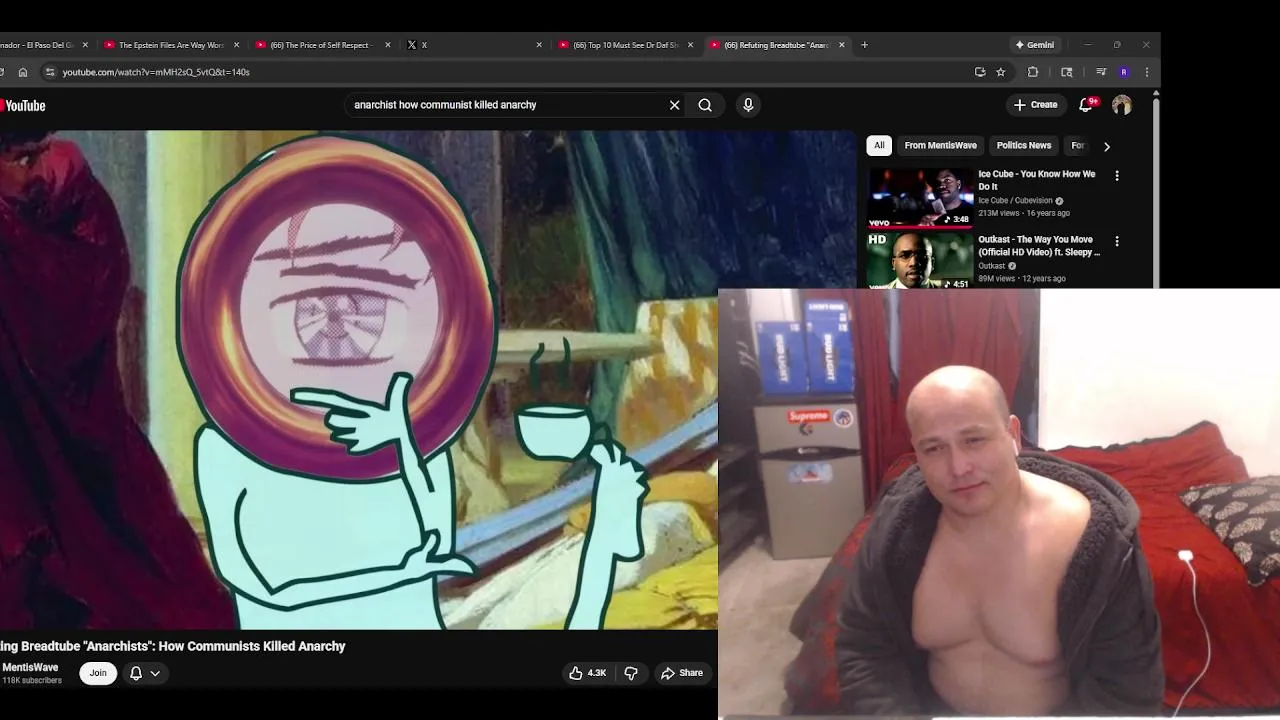Select the From MentisWave filter chip
Screen dimensions: 1280x720
(940, 145)
